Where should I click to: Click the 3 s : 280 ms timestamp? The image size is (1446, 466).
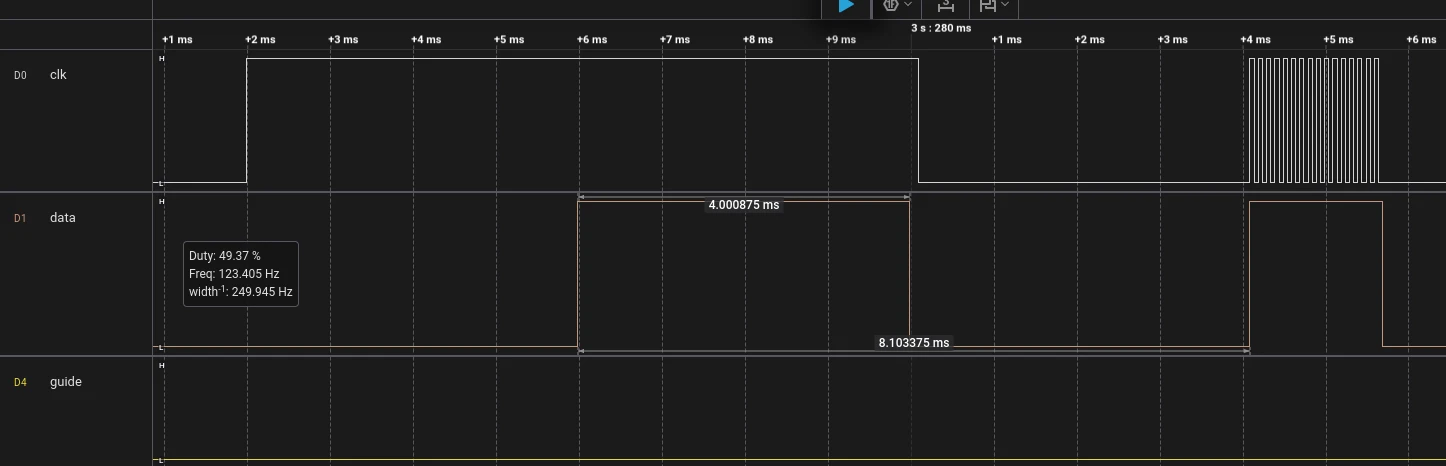click(940, 28)
